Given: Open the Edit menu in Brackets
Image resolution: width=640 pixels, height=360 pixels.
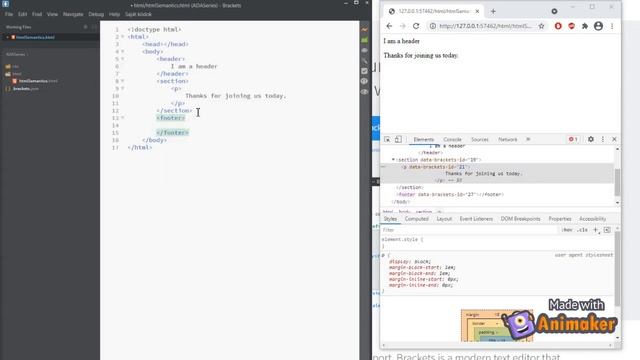Looking at the screenshot, I should pyautogui.click(x=22, y=14).
